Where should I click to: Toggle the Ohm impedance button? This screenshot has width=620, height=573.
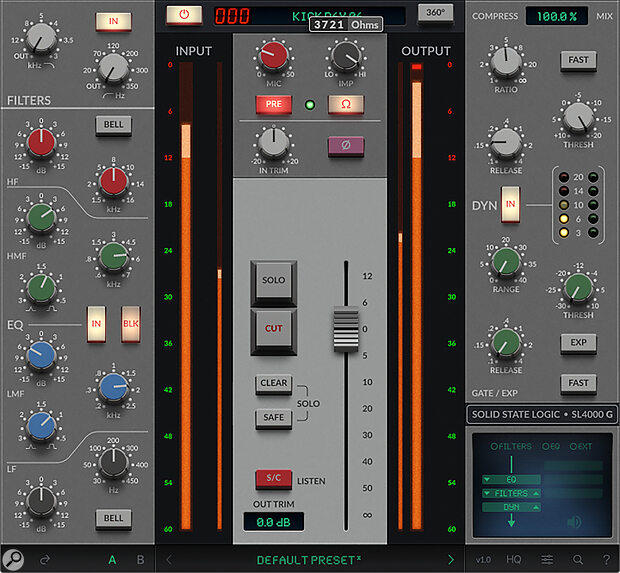pyautogui.click(x=346, y=104)
